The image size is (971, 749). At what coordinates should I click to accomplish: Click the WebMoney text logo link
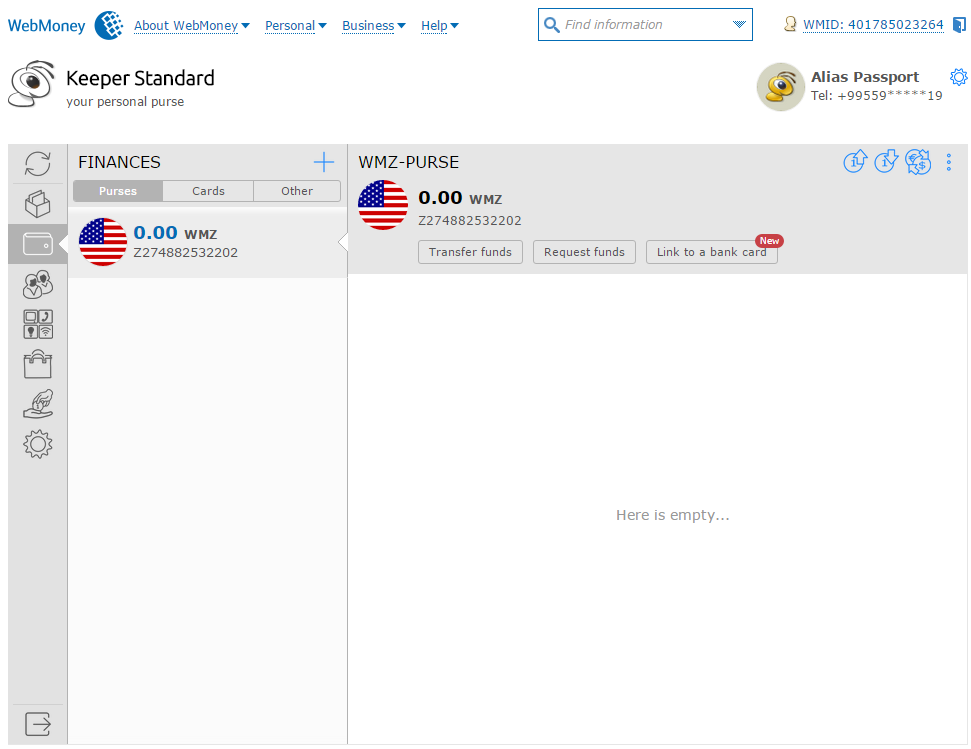[x=46, y=25]
